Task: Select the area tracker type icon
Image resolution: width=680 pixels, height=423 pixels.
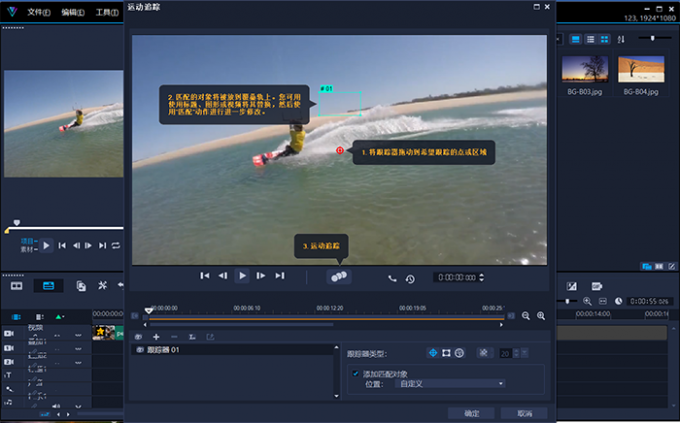Action: click(446, 353)
